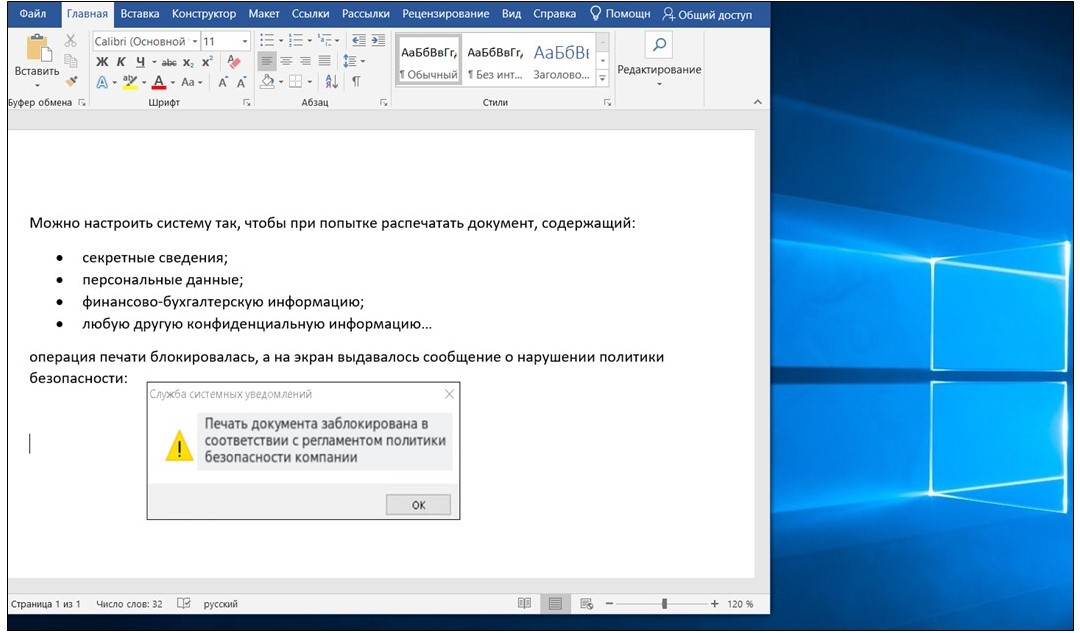The width and height of the screenshot is (1080, 633).
Task: Increase paragraph indent icon
Action: coord(378,41)
